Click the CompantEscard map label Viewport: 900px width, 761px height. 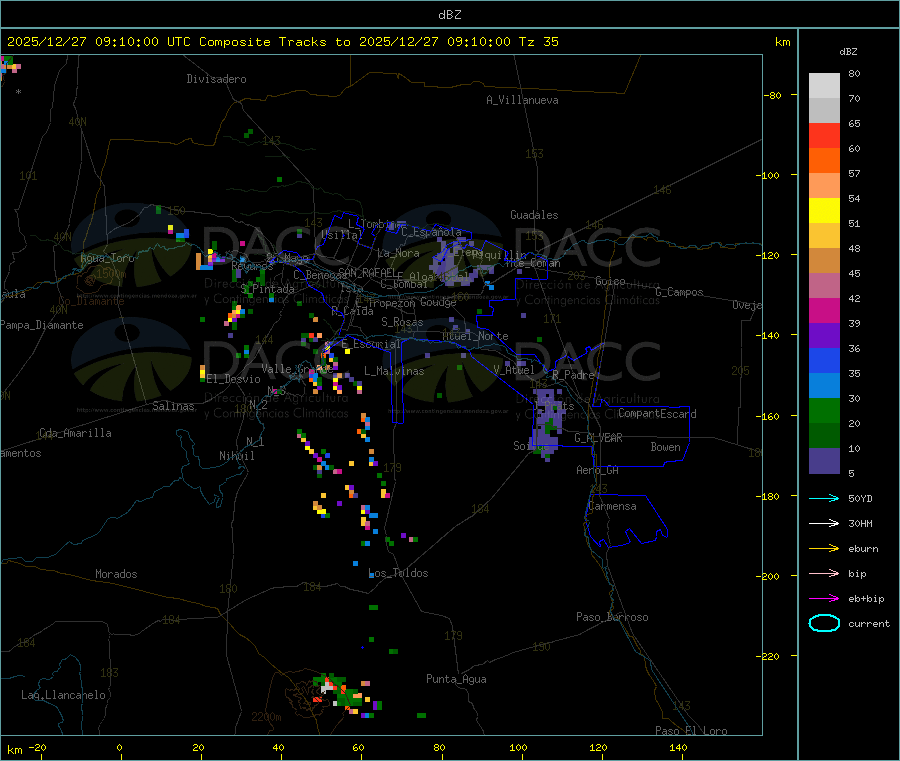pyautogui.click(x=657, y=413)
